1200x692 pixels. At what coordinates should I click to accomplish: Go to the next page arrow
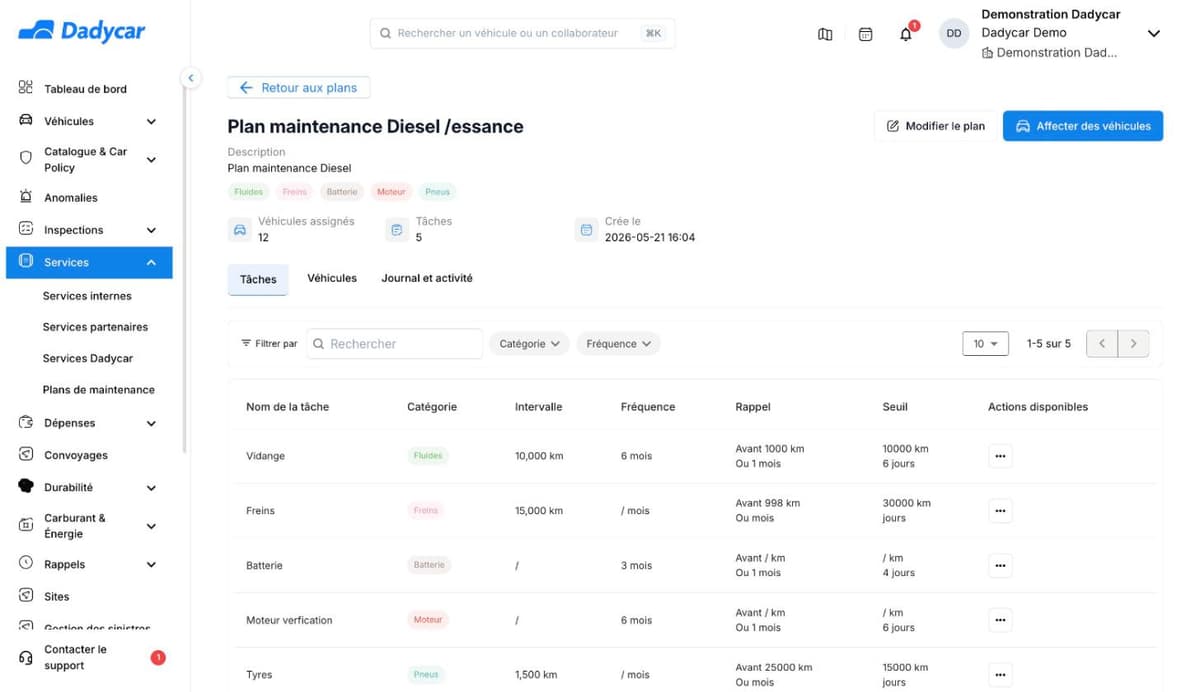[1133, 343]
